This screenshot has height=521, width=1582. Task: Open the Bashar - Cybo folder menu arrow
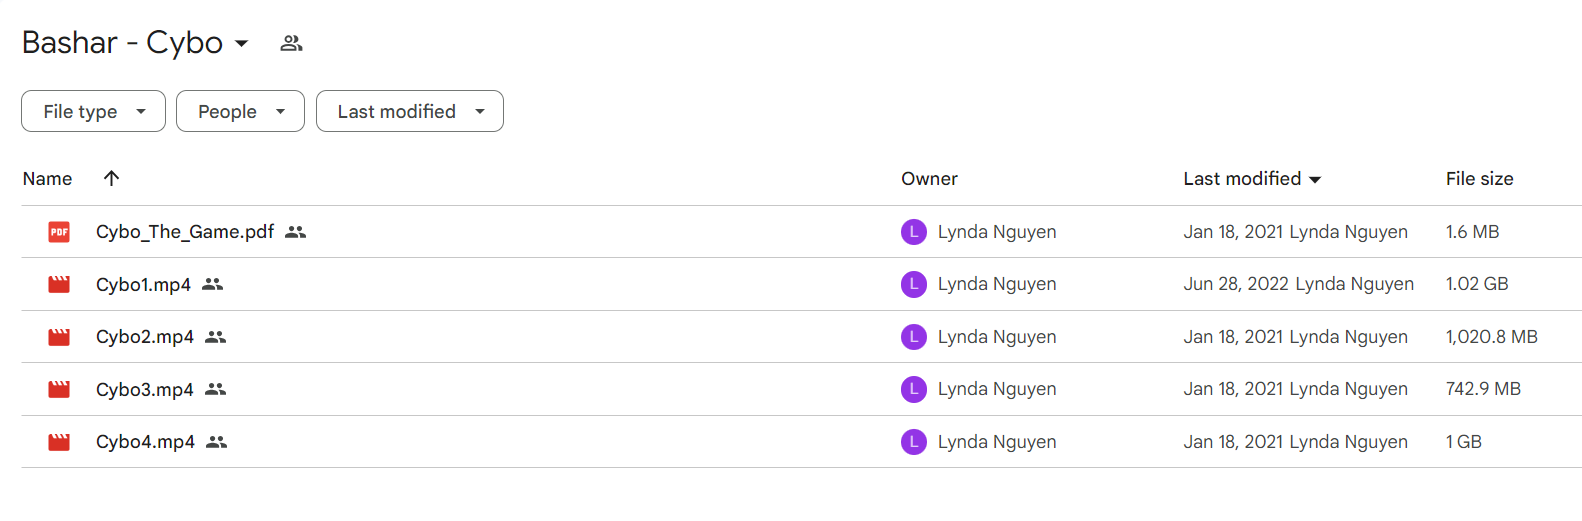point(241,44)
